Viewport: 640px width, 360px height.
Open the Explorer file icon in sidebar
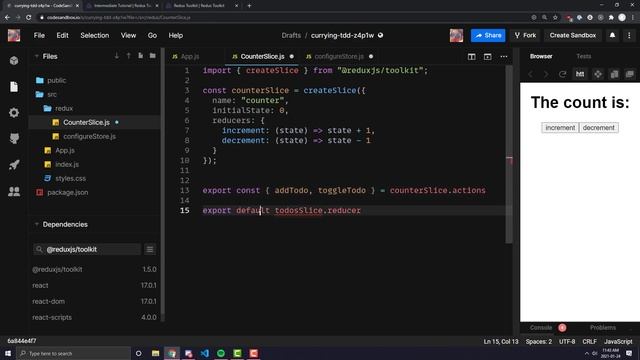point(14,87)
